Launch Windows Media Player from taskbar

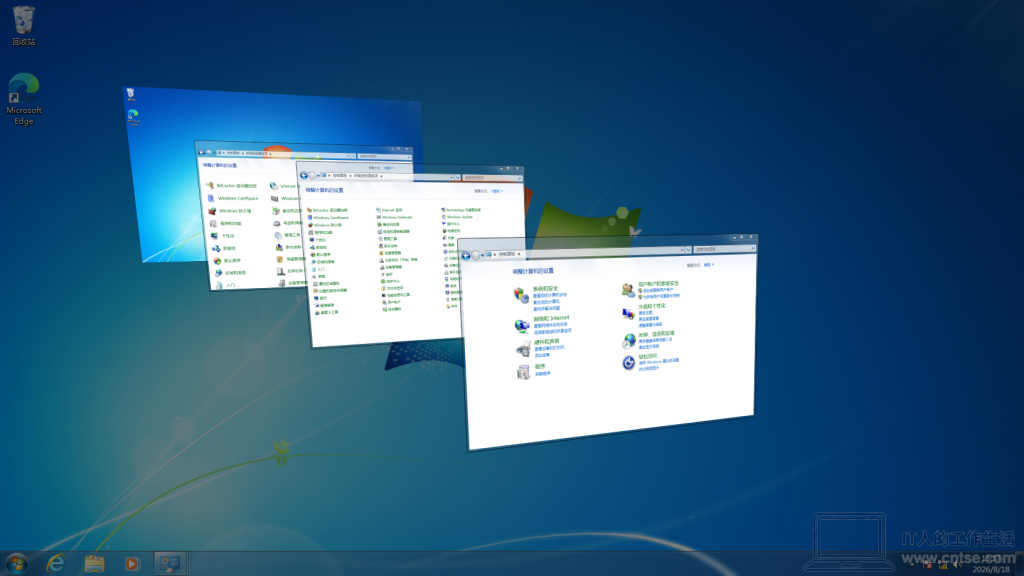tap(131, 564)
